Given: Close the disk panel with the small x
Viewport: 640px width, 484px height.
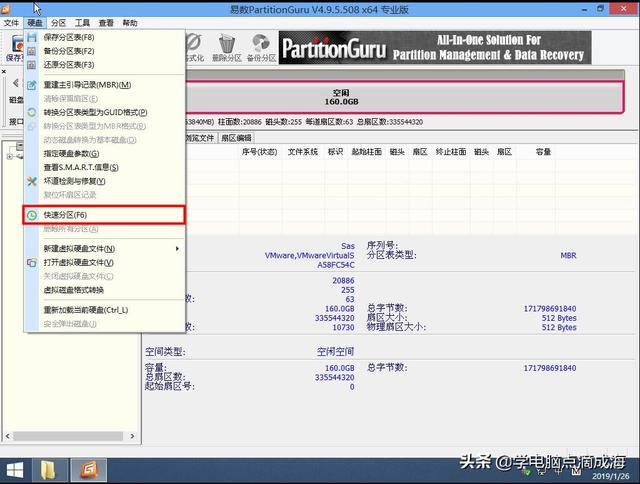Looking at the screenshot, I should [x=4, y=71].
